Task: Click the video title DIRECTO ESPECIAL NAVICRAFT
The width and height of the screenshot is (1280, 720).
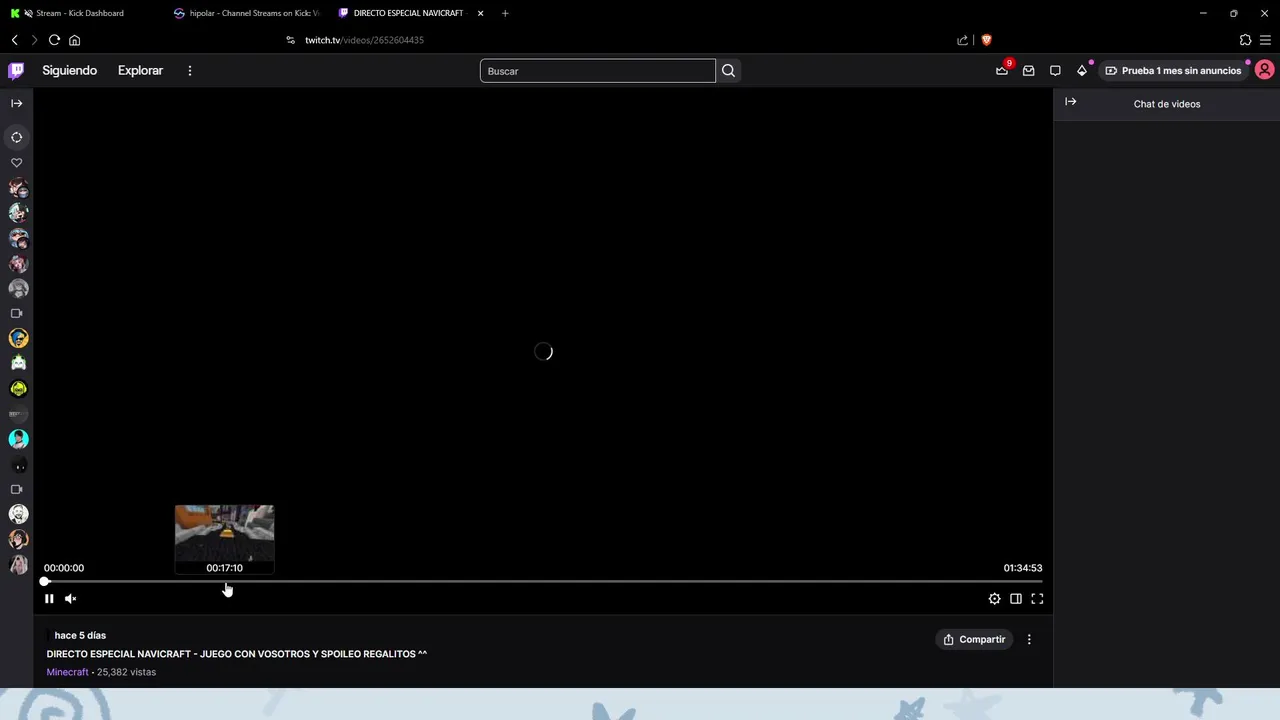Action: tap(236, 654)
